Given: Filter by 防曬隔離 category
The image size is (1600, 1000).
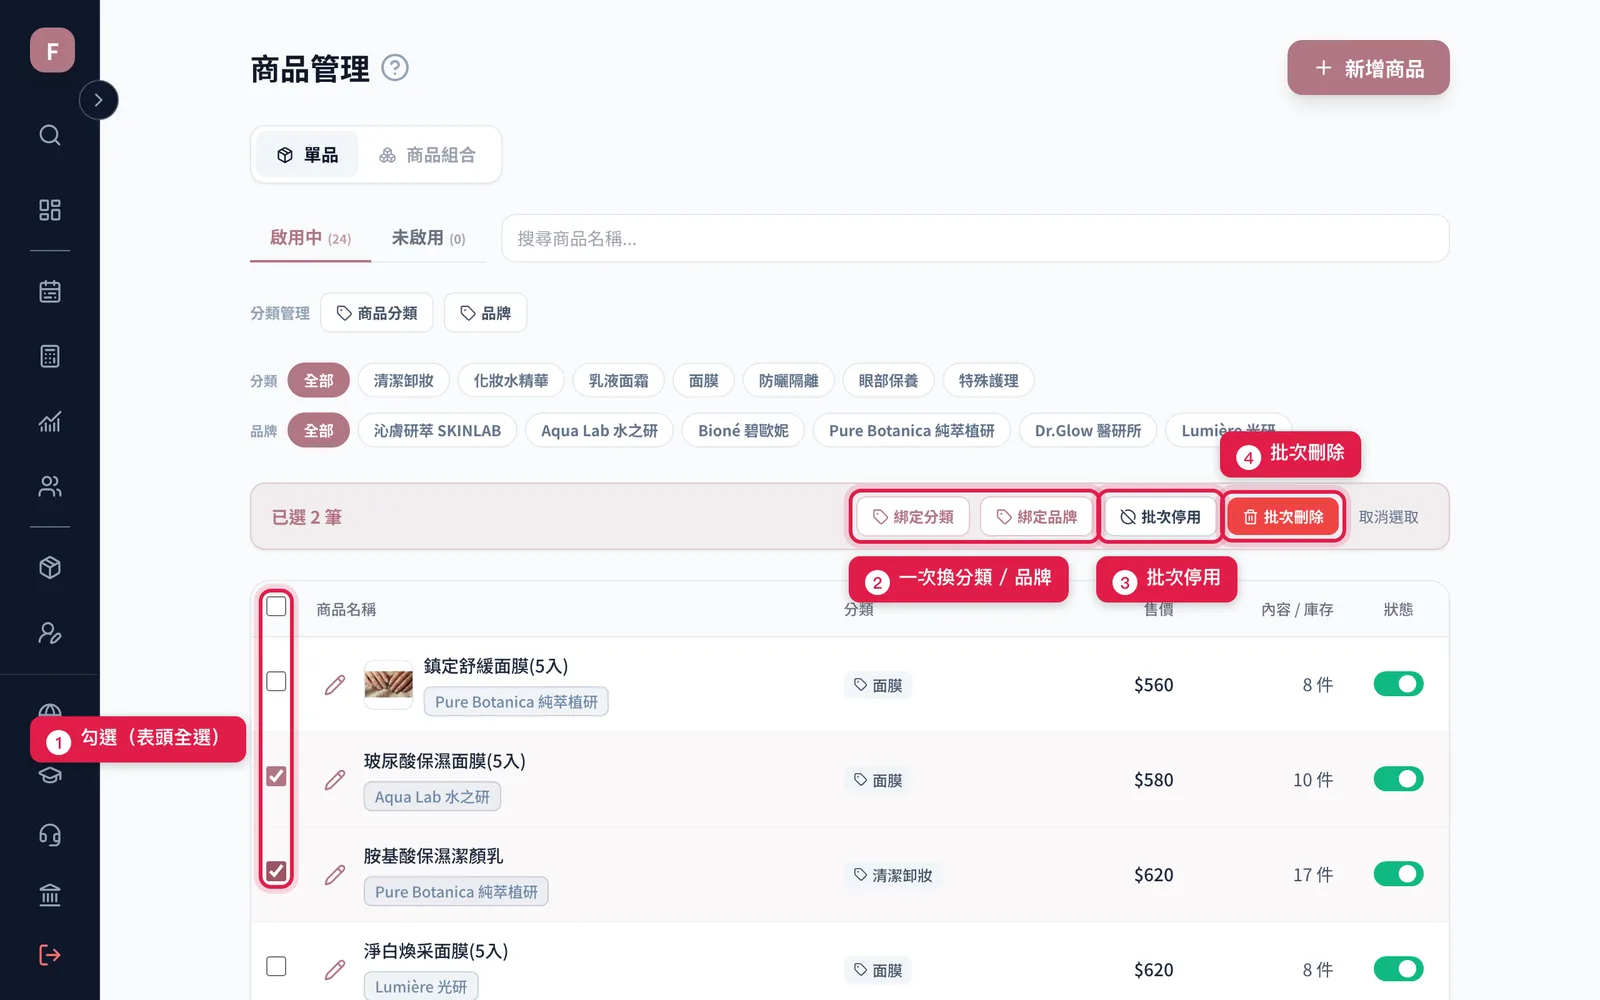Looking at the screenshot, I should coord(789,381).
